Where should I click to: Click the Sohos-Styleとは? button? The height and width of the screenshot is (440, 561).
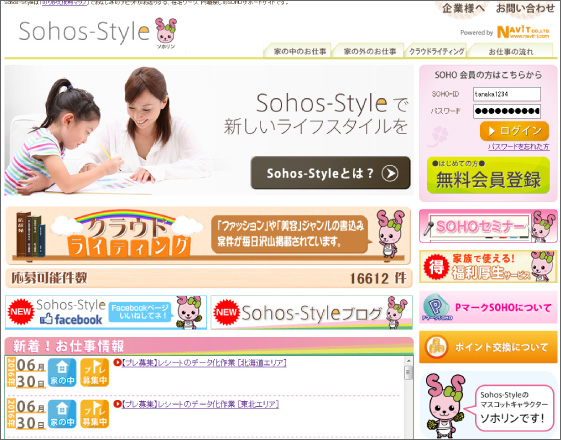[x=330, y=173]
